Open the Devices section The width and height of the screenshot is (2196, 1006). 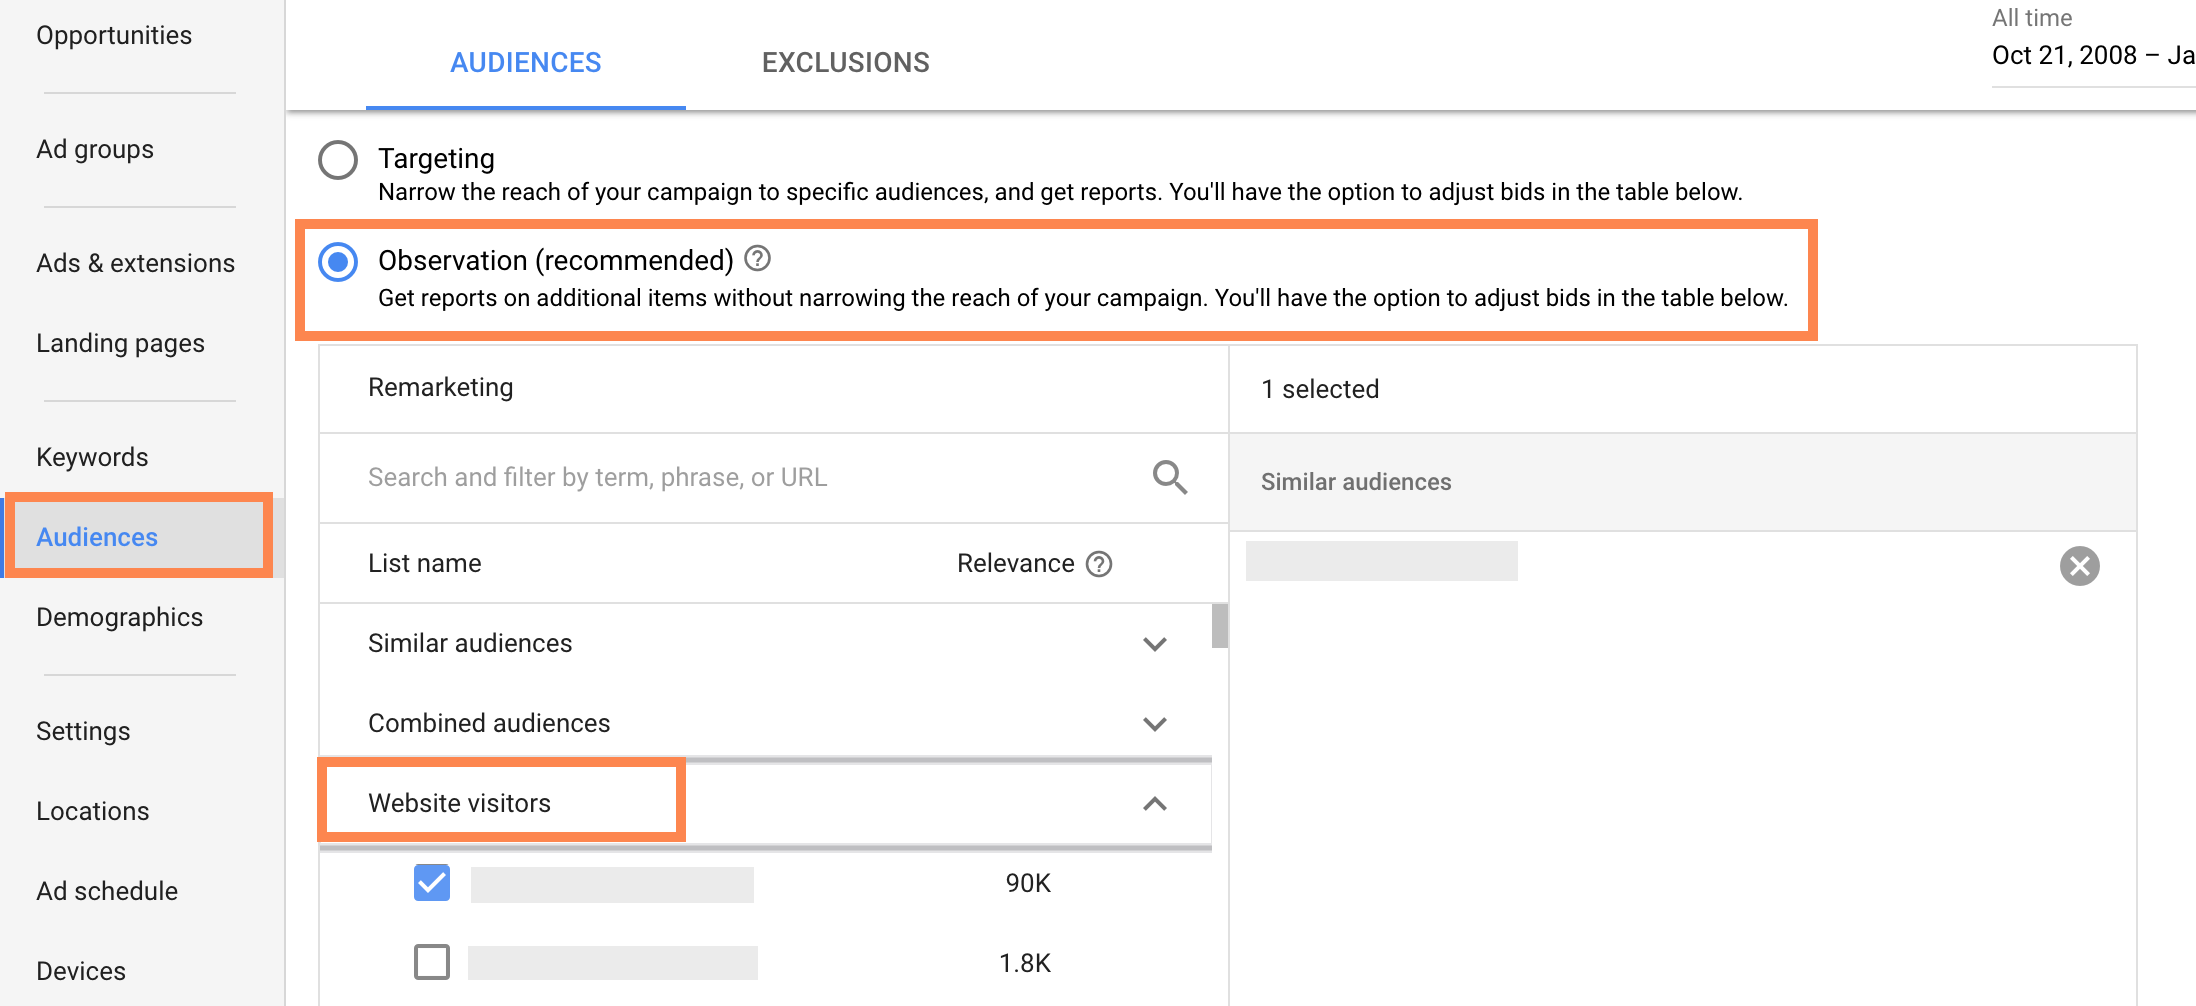(x=80, y=969)
